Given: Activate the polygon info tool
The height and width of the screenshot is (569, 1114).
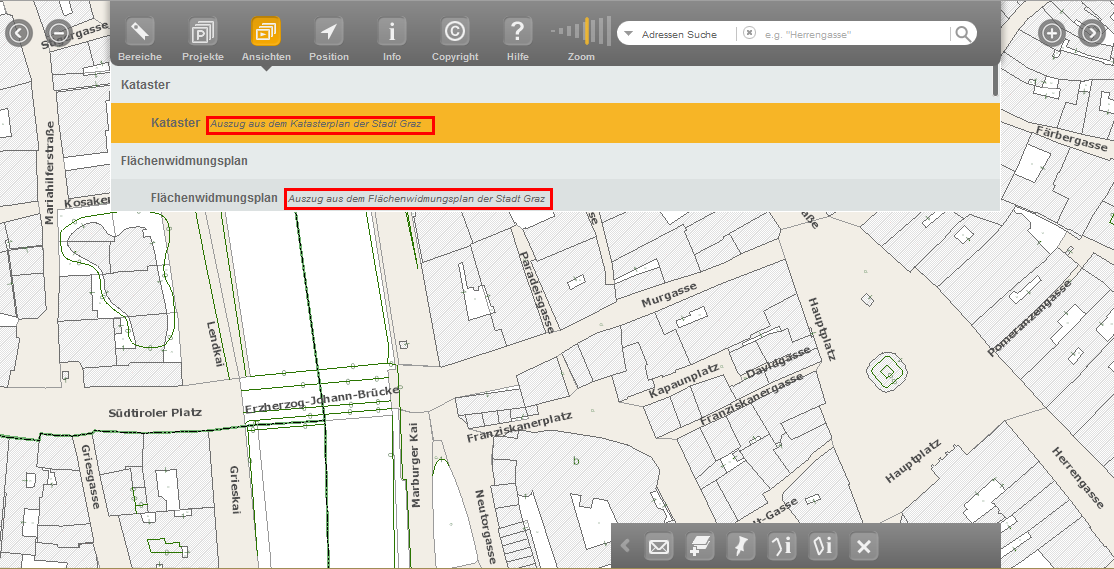Looking at the screenshot, I should coord(823,547).
